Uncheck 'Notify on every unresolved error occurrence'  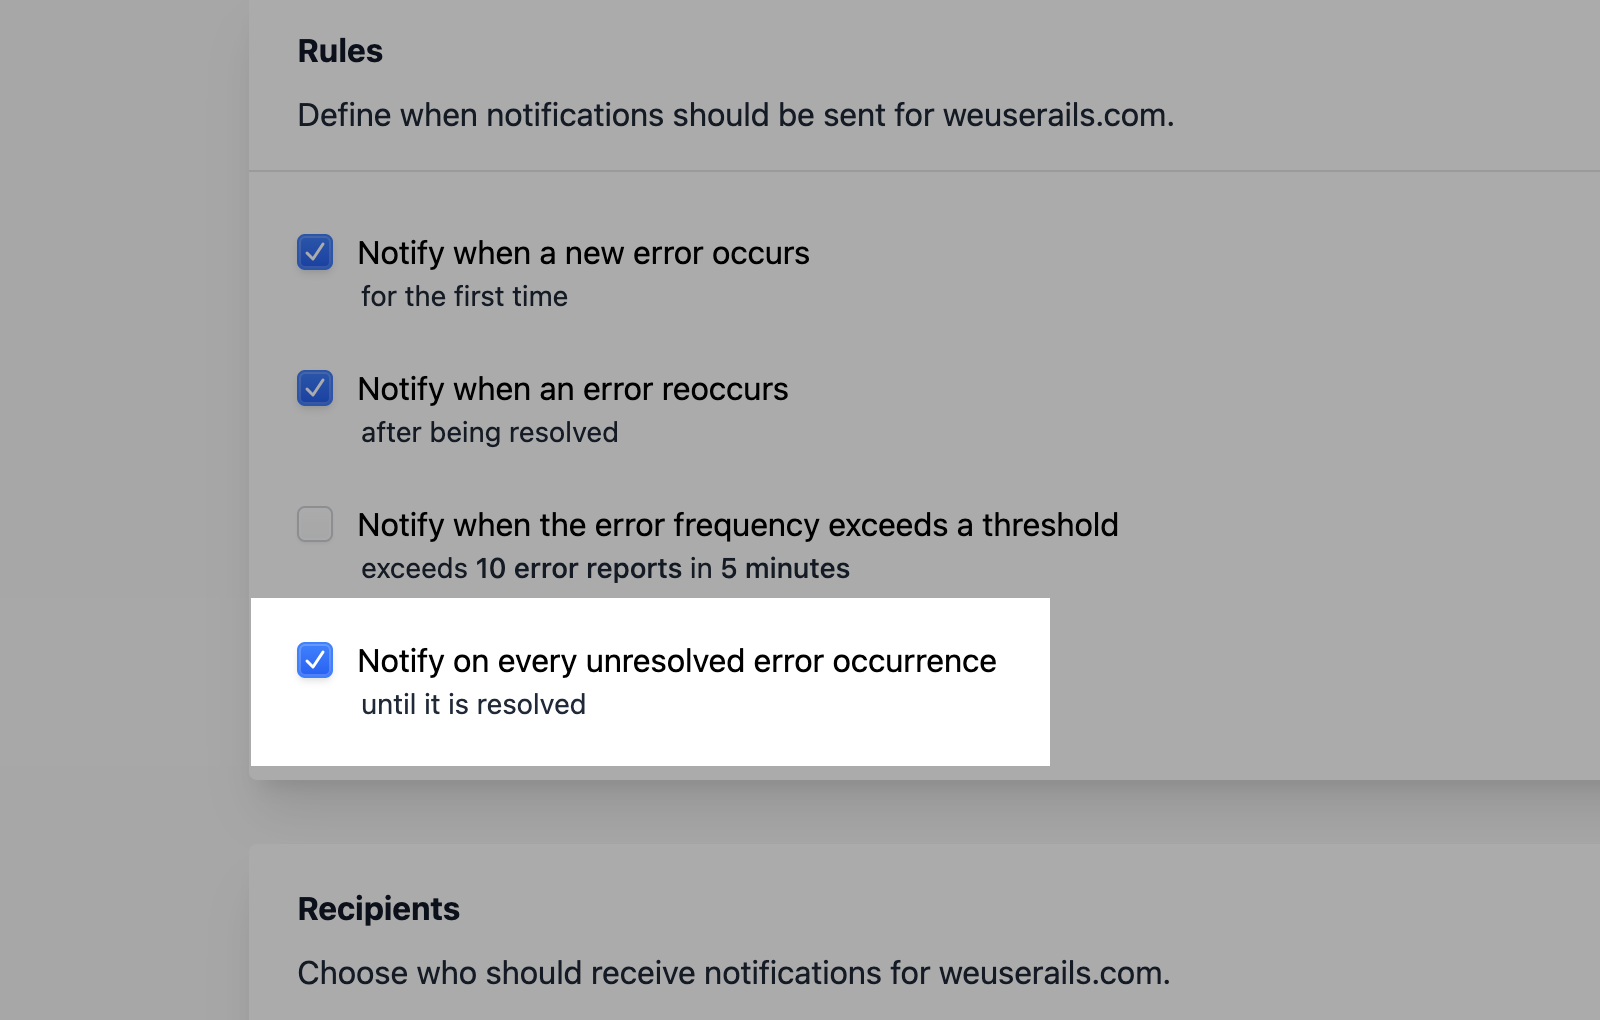click(314, 660)
